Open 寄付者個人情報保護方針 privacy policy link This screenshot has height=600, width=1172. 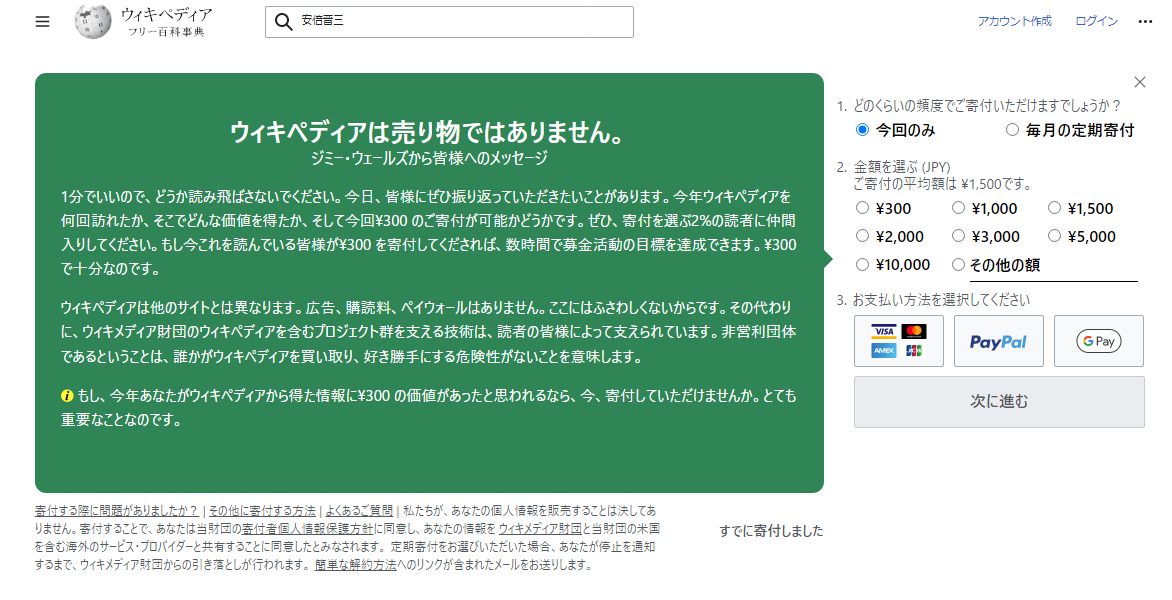coord(308,529)
